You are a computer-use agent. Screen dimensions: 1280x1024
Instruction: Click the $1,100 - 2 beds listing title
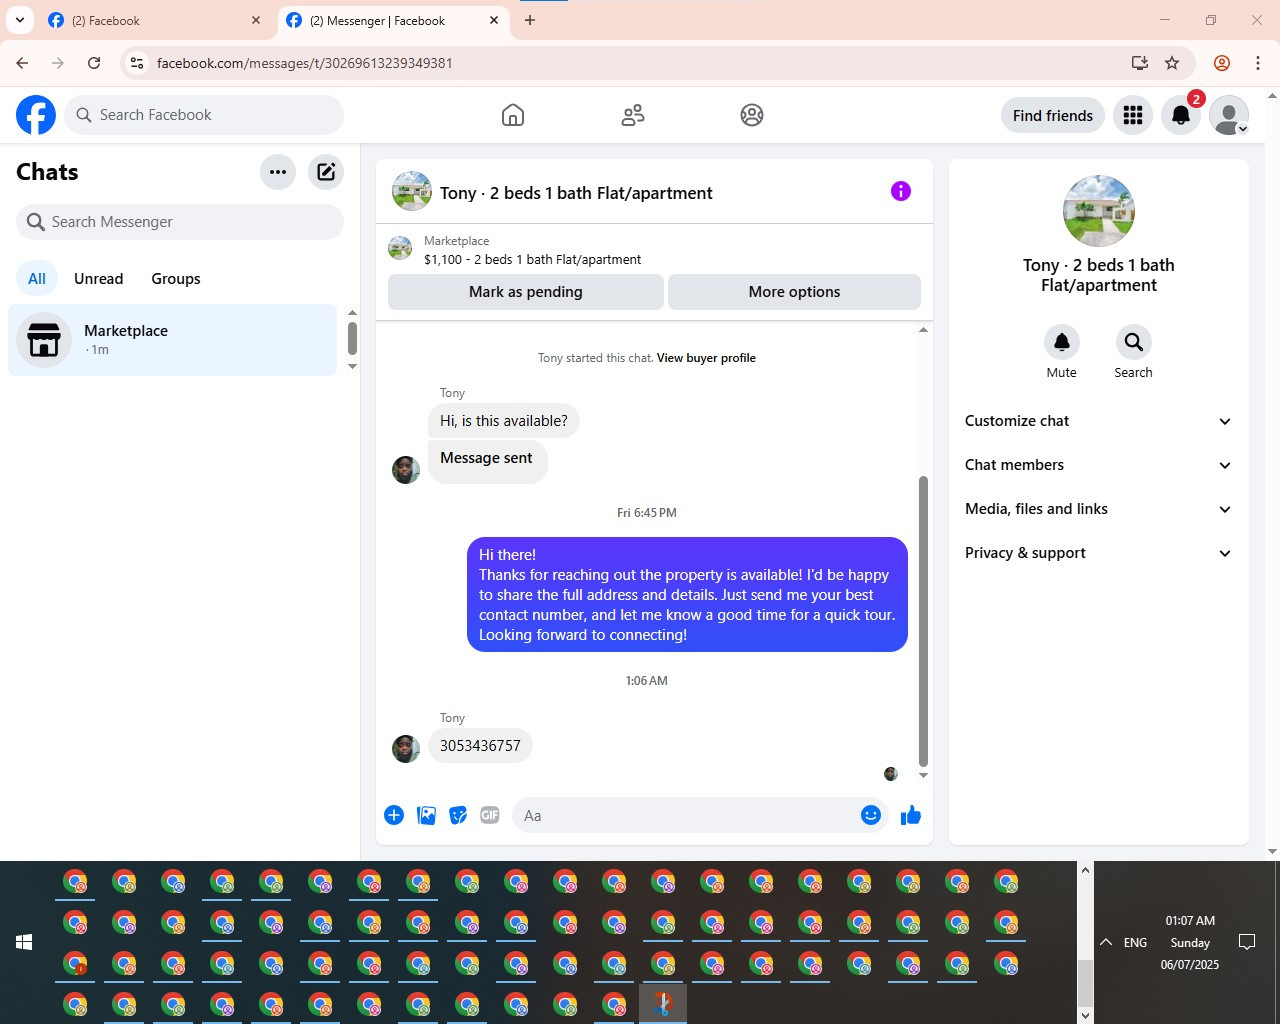pos(533,259)
